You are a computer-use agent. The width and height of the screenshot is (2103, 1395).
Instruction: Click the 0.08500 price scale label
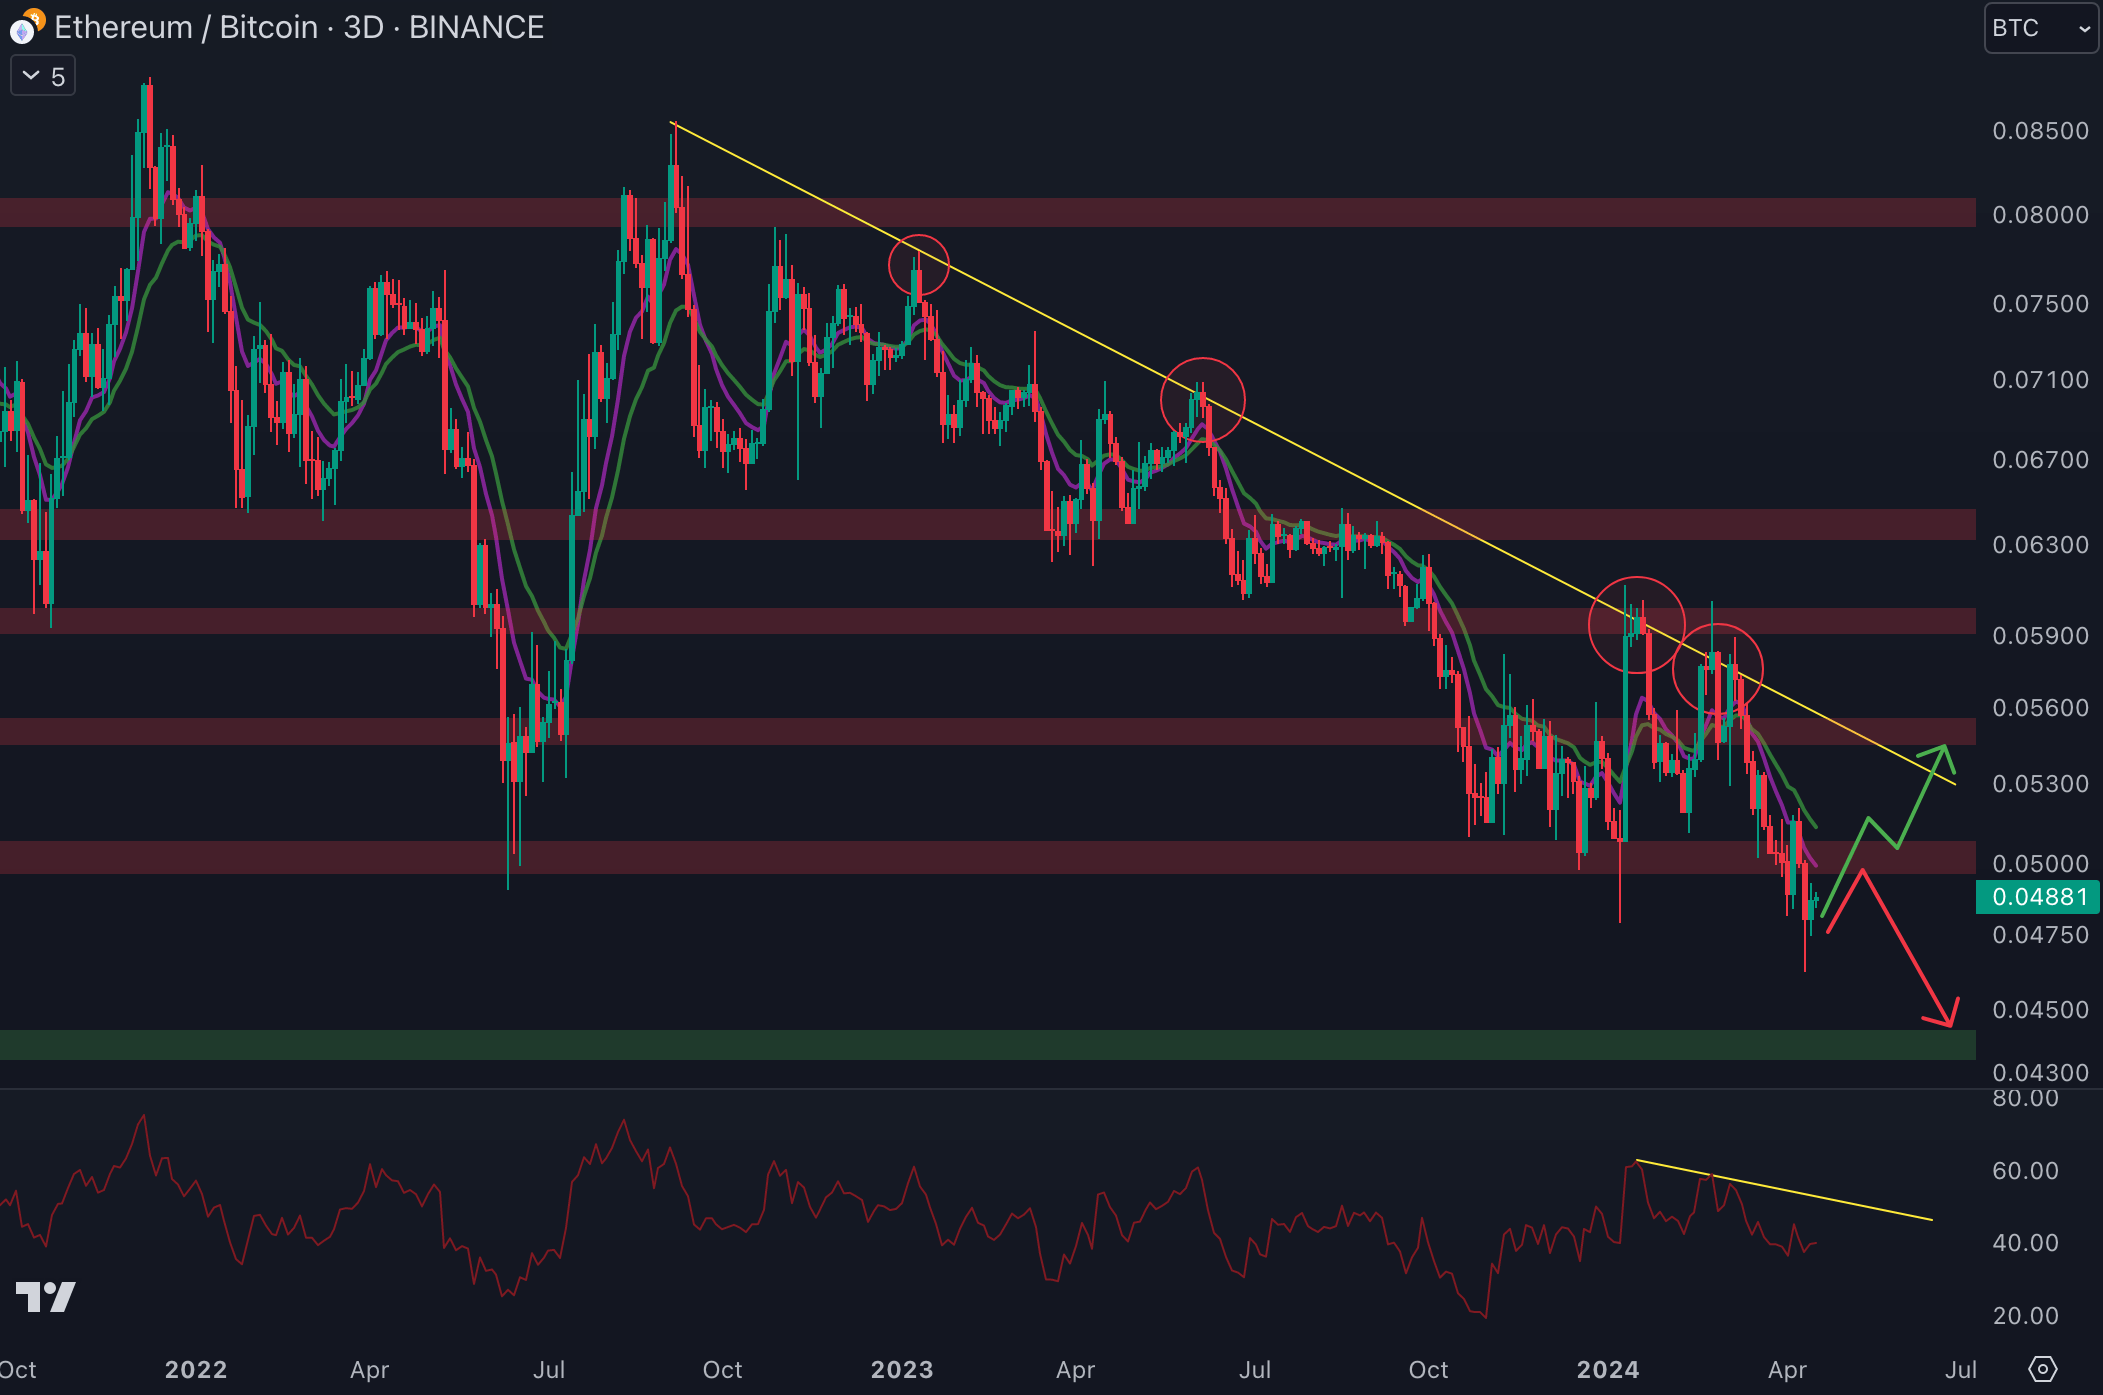(2040, 131)
